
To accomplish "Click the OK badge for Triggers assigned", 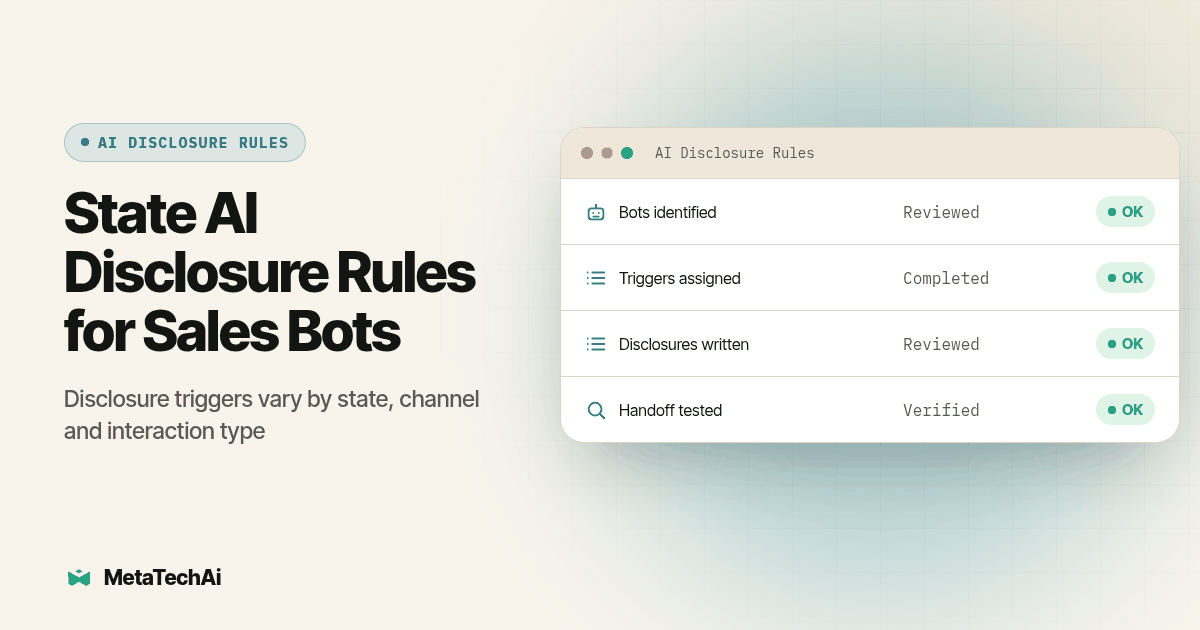I will pyautogui.click(x=1125, y=278).
